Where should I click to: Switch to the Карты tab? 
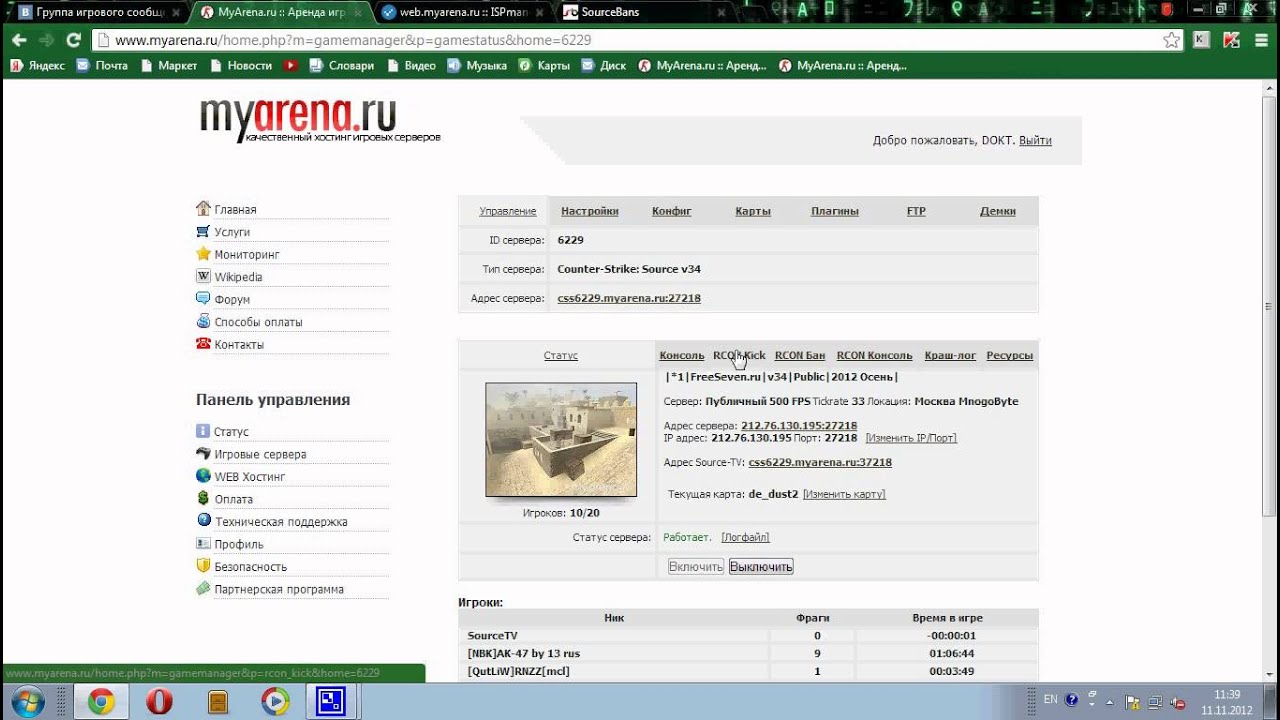(x=753, y=211)
